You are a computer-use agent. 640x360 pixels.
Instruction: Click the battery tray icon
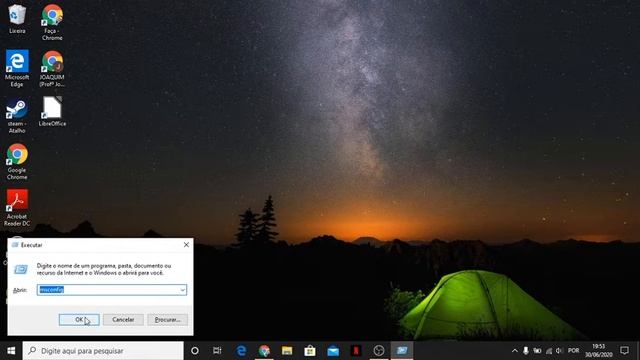tap(537, 351)
